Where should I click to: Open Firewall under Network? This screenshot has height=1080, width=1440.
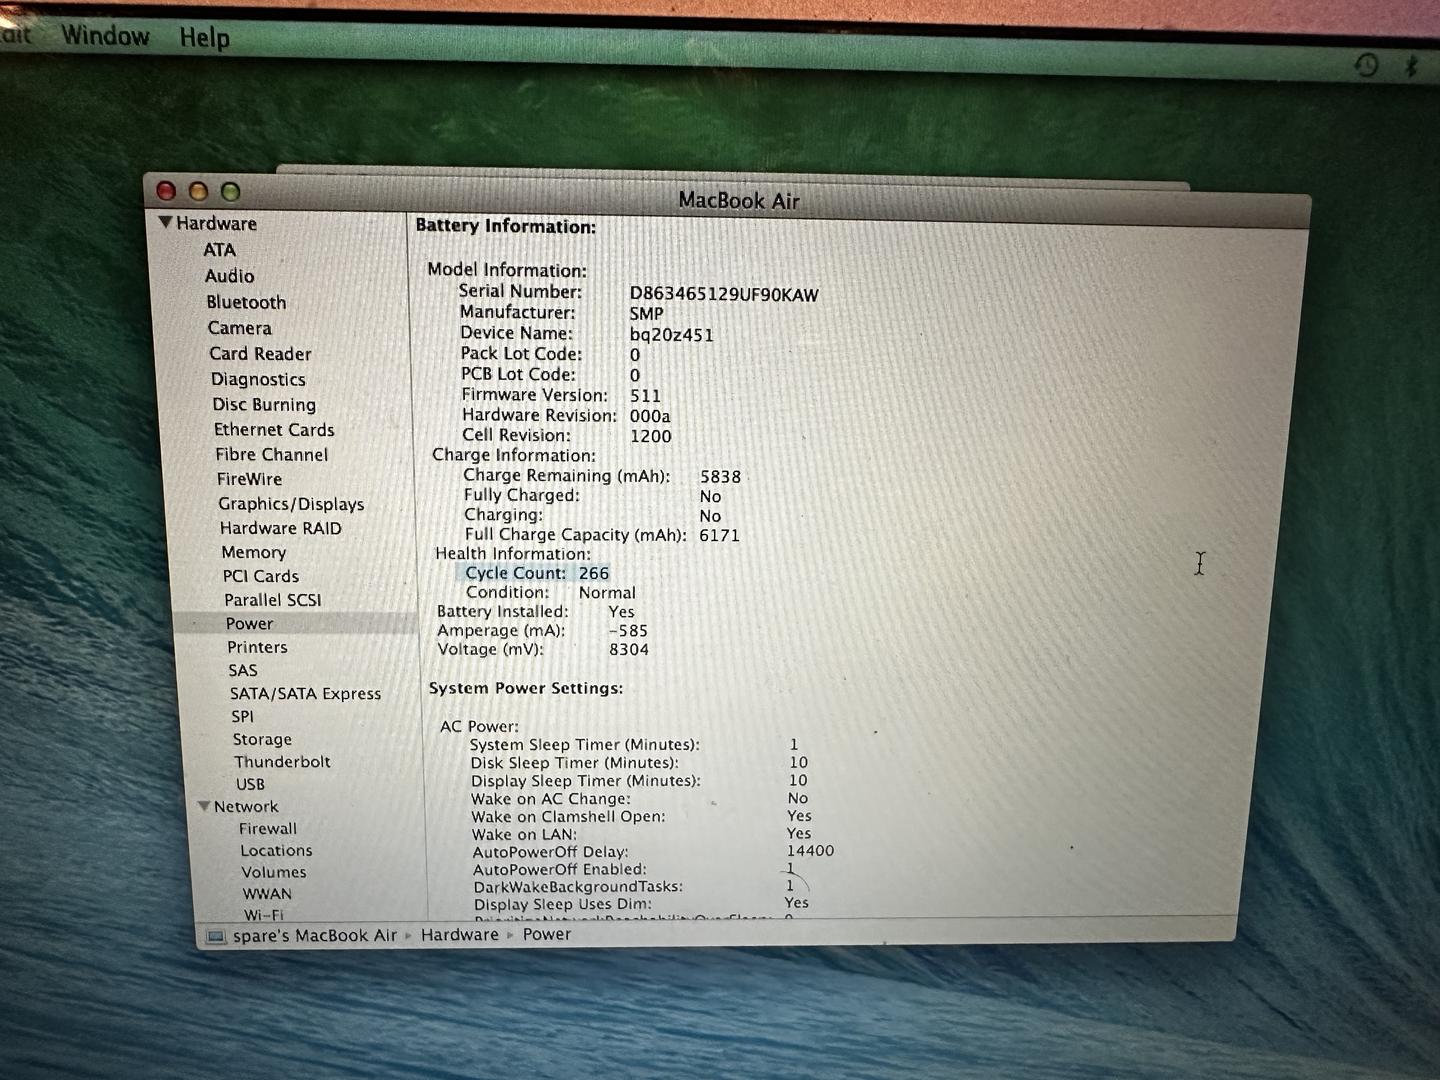pyautogui.click(x=268, y=828)
